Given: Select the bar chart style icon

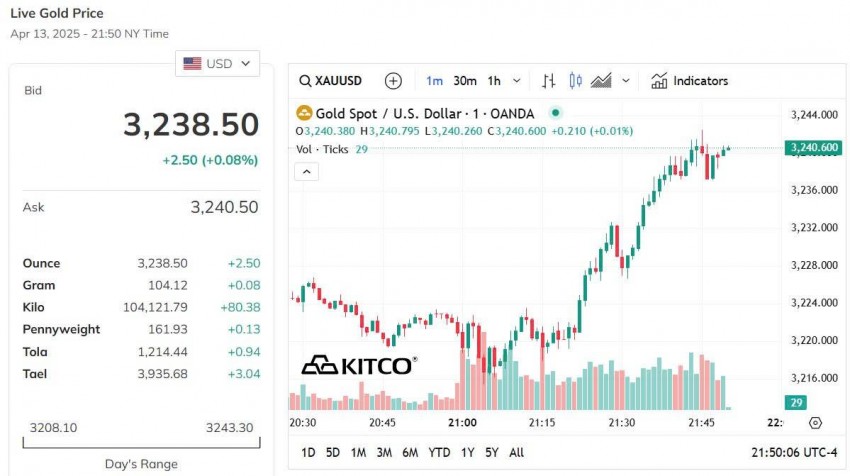Looking at the screenshot, I should tap(548, 81).
